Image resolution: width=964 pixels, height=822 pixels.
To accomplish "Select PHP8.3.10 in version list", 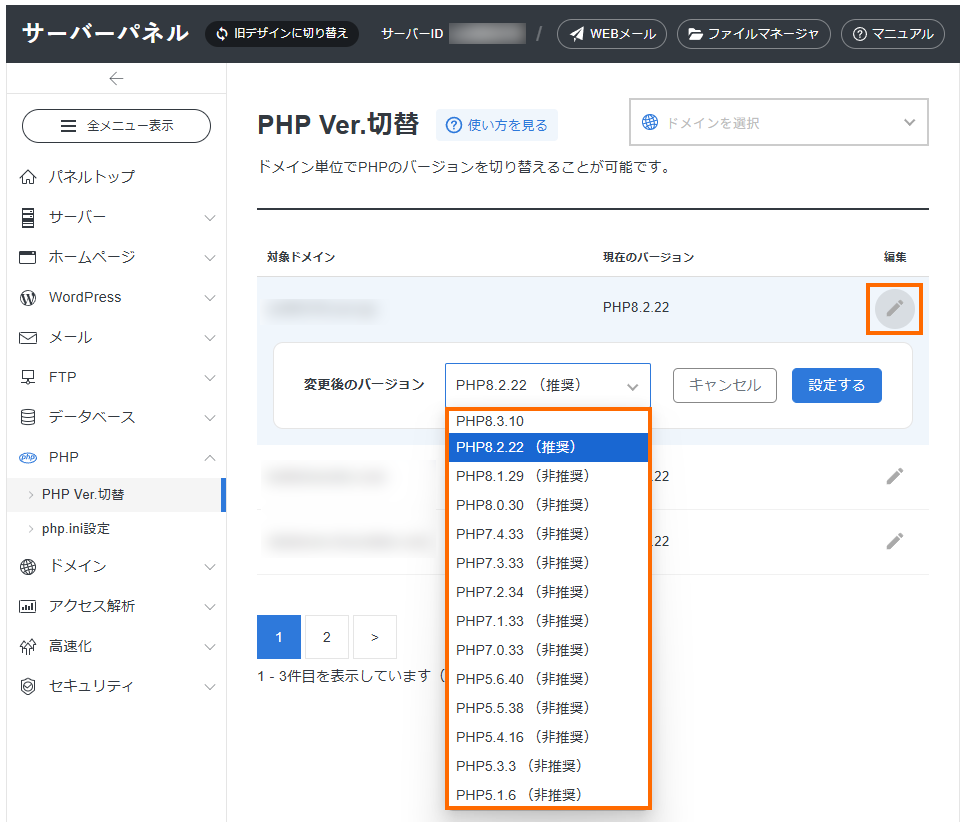I will coord(548,421).
